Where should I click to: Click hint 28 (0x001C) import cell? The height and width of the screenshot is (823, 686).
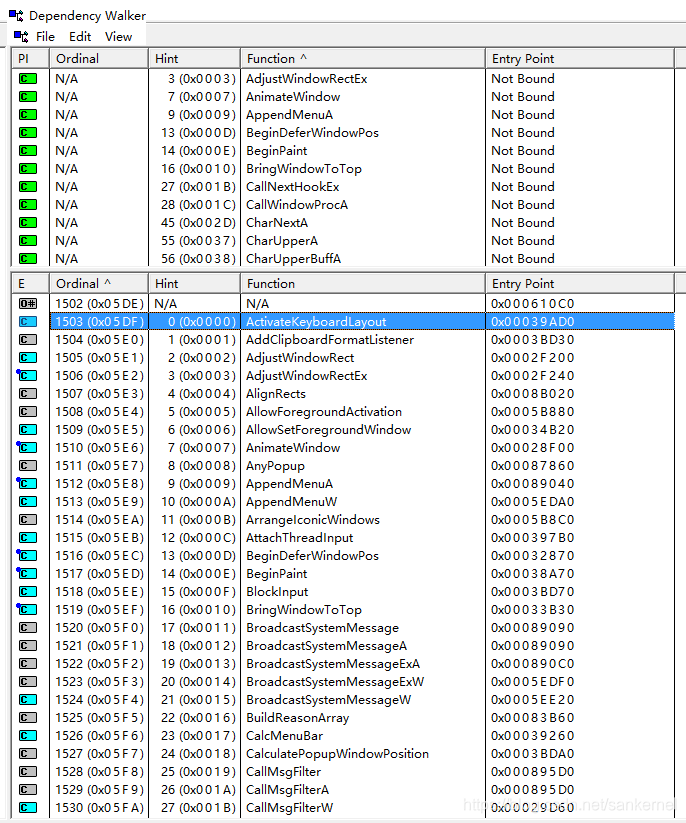click(x=198, y=205)
